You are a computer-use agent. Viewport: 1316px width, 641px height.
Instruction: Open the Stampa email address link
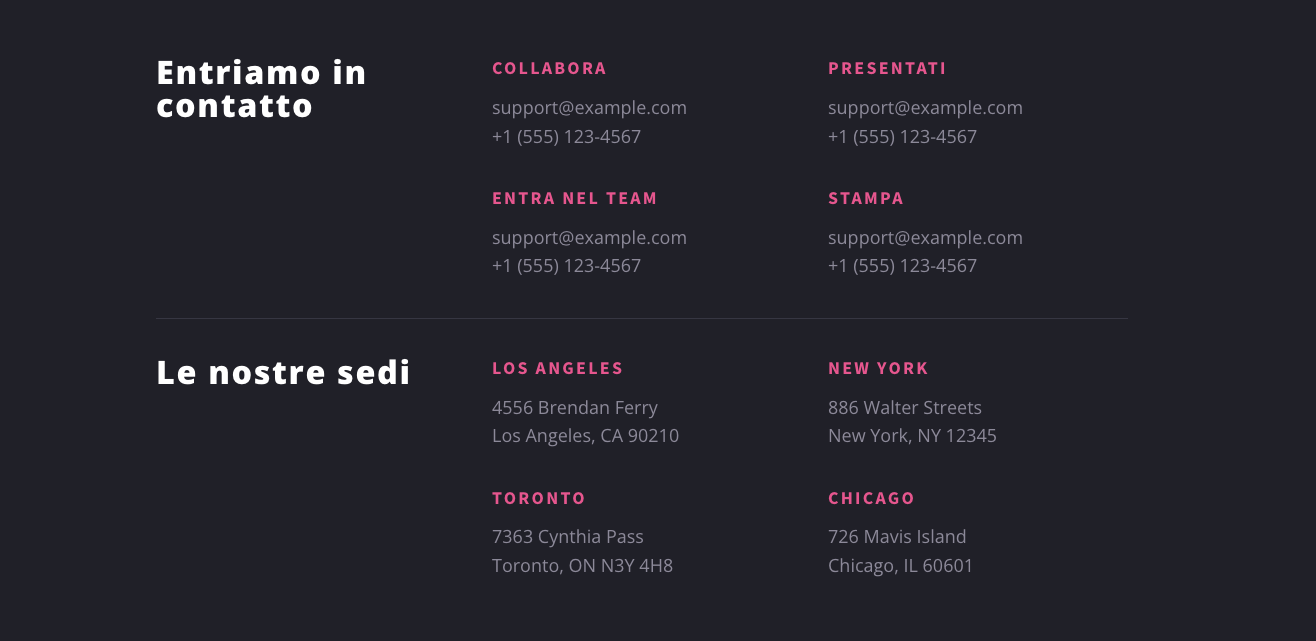[x=925, y=238]
